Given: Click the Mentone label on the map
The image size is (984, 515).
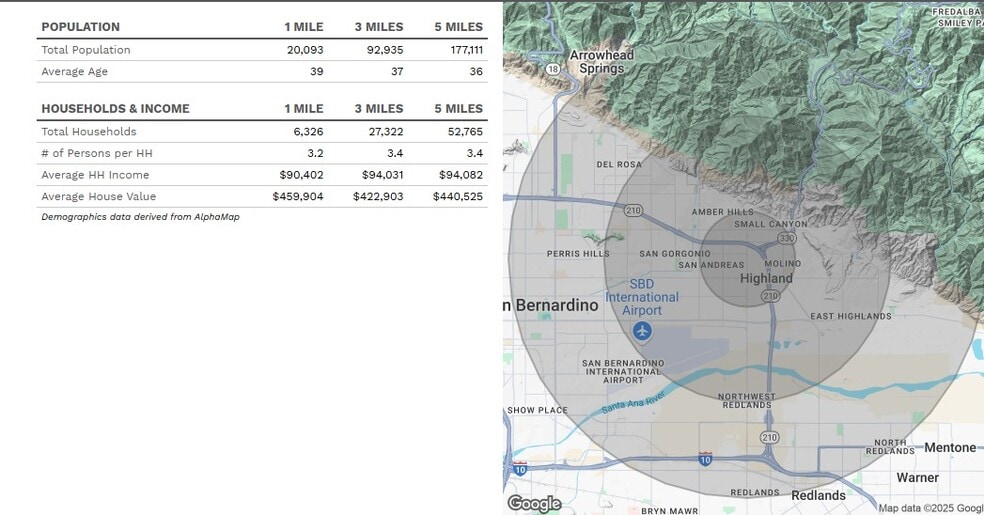Looking at the screenshot, I should (949, 447).
